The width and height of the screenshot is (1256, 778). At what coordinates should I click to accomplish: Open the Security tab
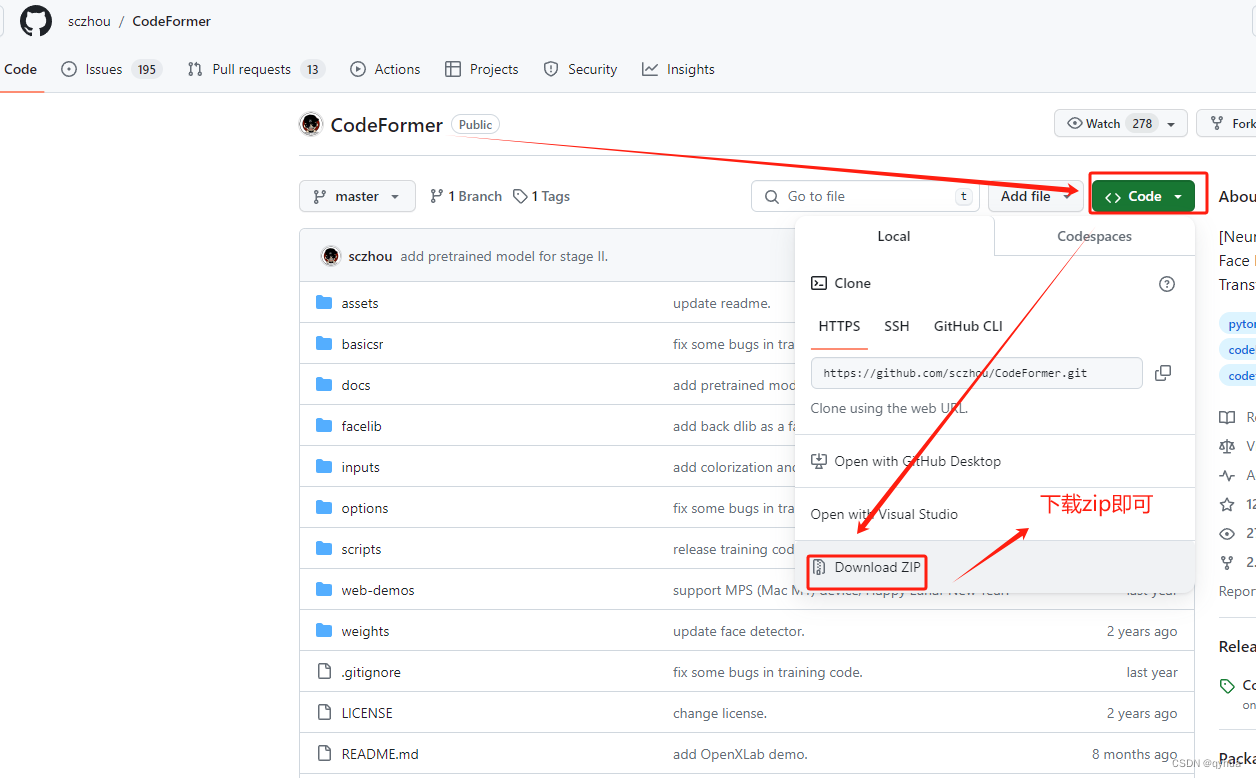580,69
